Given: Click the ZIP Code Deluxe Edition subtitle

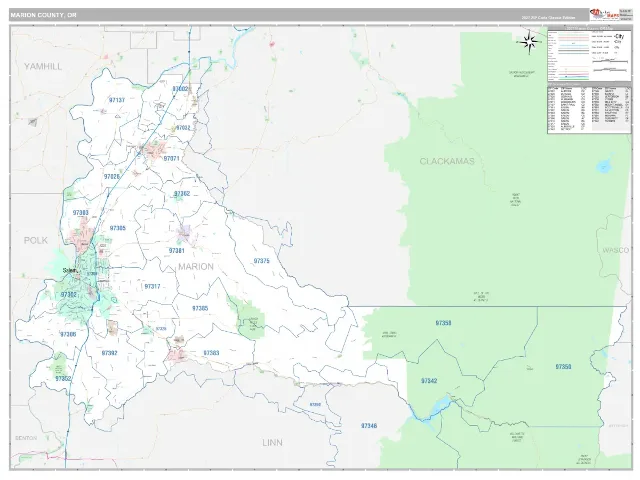Looking at the screenshot, I should (549, 18).
